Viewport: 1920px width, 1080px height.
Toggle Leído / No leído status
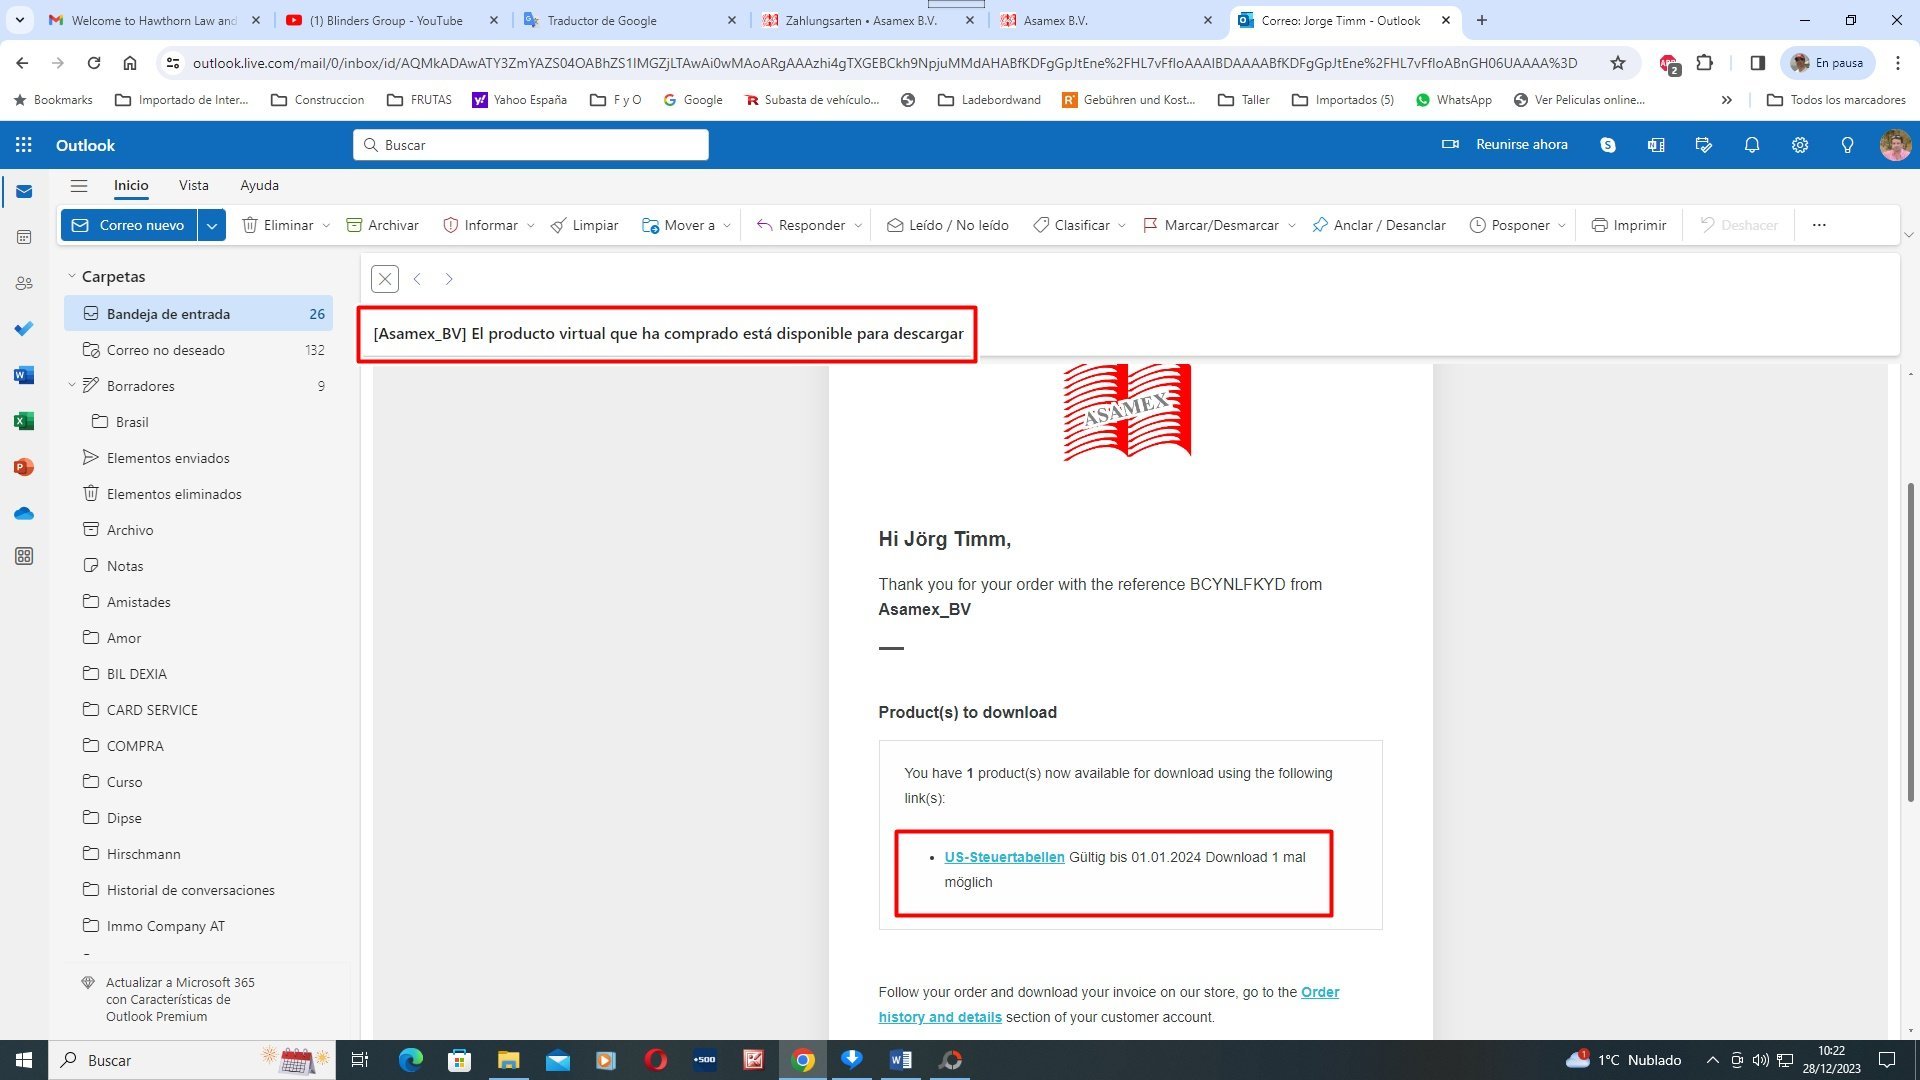coord(947,225)
